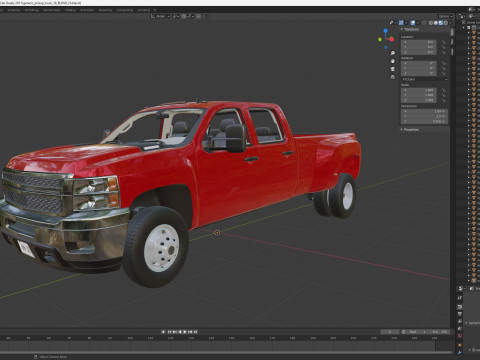Open the viewport shading options dropdown
480x360 pixels.
pyautogui.click(x=450, y=23)
